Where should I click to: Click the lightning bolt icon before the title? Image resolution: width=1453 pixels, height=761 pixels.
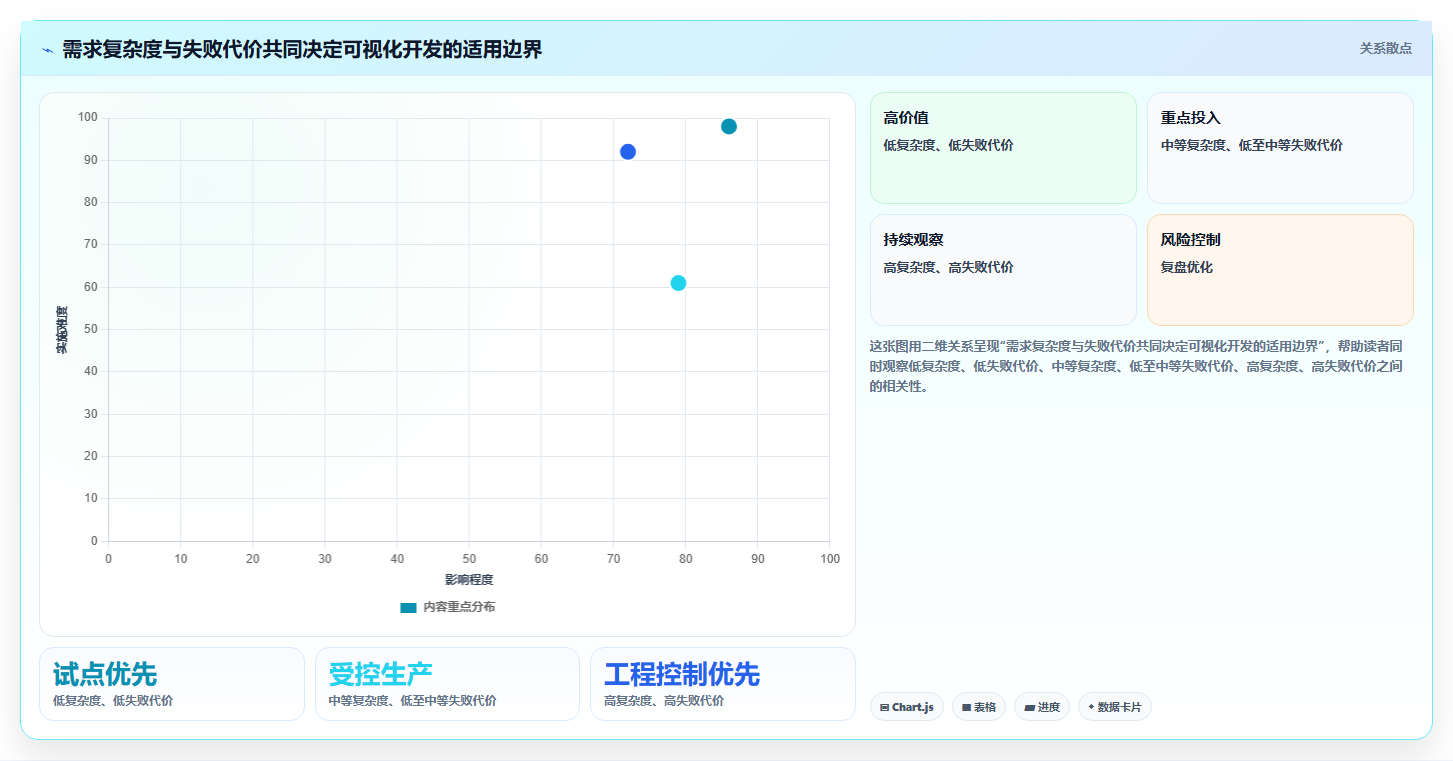(x=47, y=50)
